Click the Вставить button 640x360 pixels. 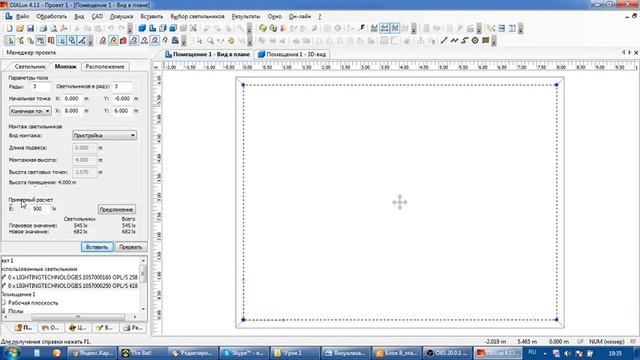pyautogui.click(x=97, y=247)
